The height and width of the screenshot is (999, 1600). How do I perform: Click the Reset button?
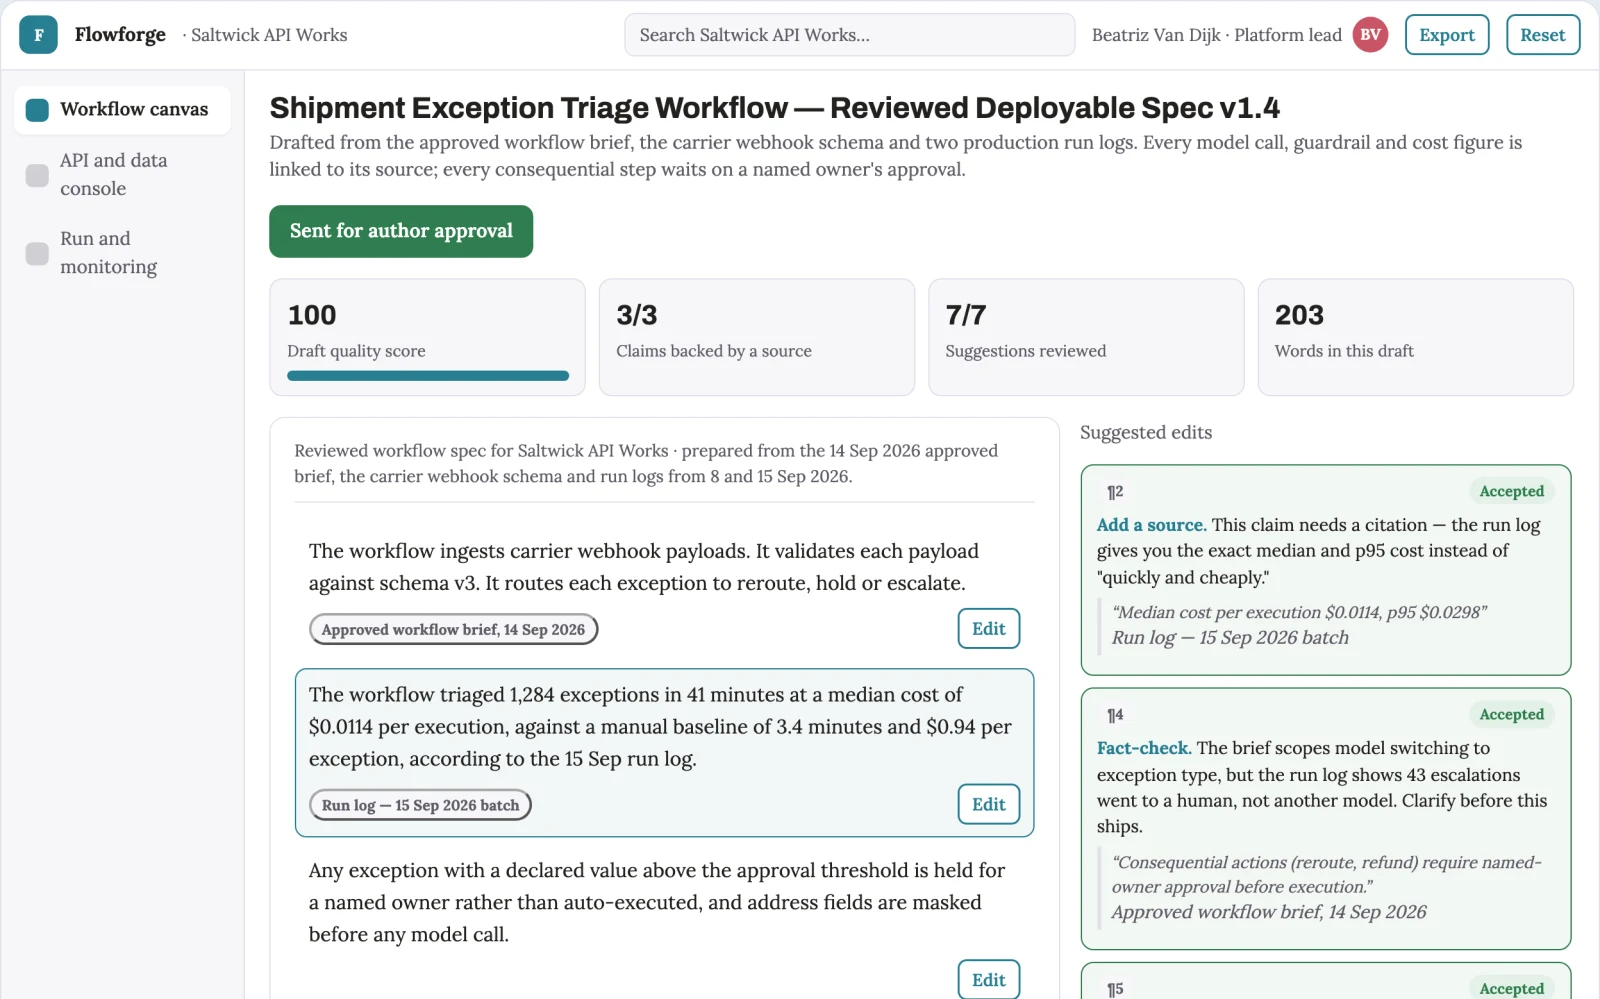point(1543,35)
